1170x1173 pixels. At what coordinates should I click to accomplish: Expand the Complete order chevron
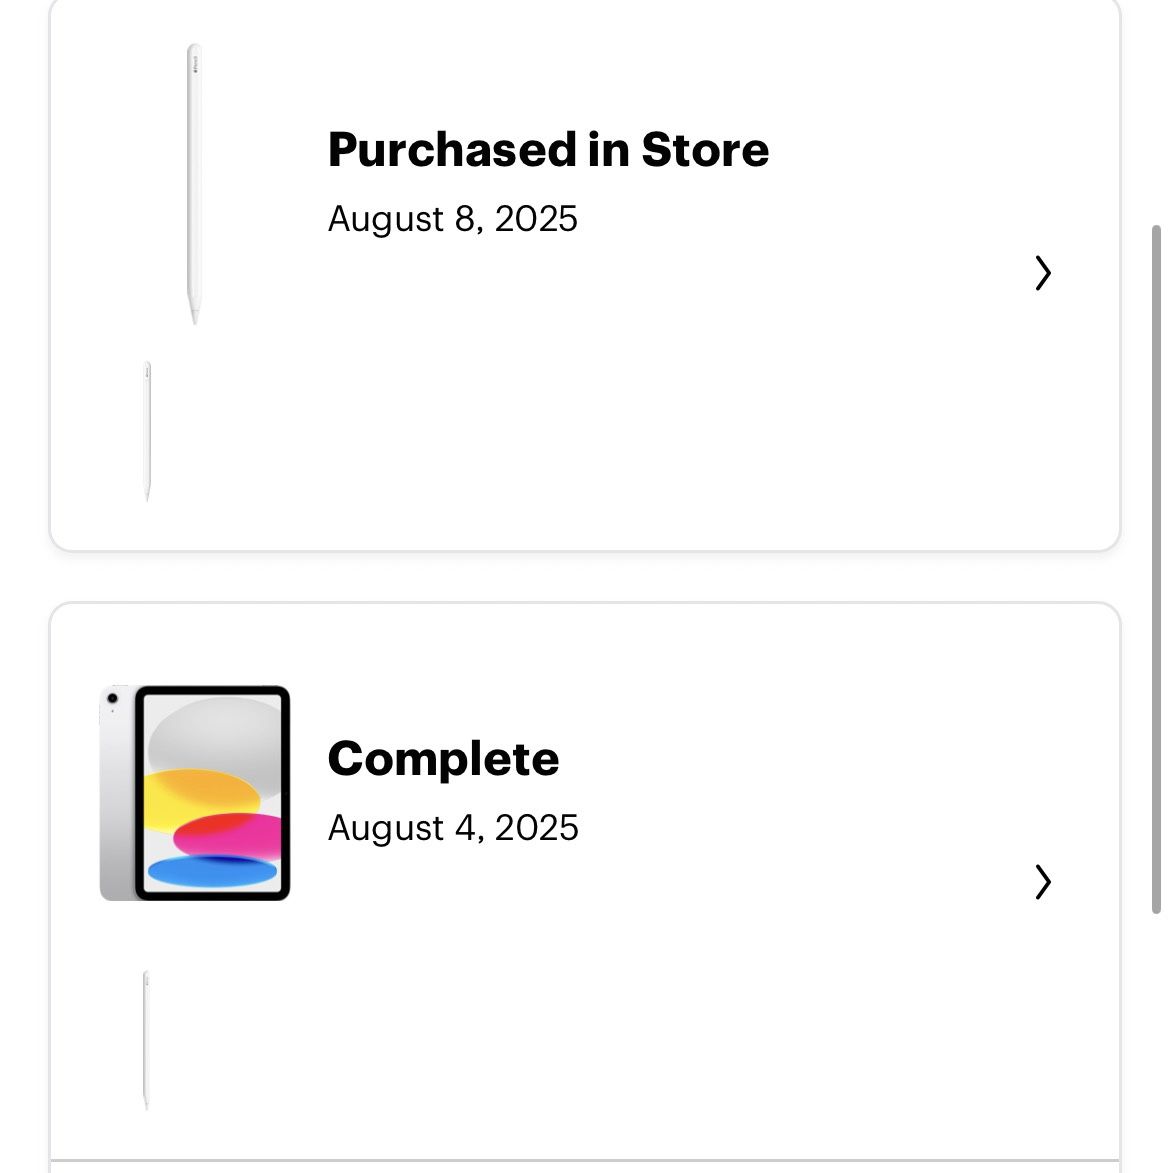click(x=1043, y=881)
